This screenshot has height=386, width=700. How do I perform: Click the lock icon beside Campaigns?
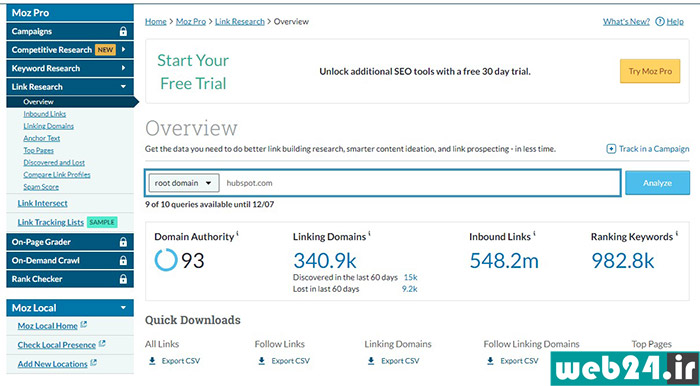tap(123, 32)
